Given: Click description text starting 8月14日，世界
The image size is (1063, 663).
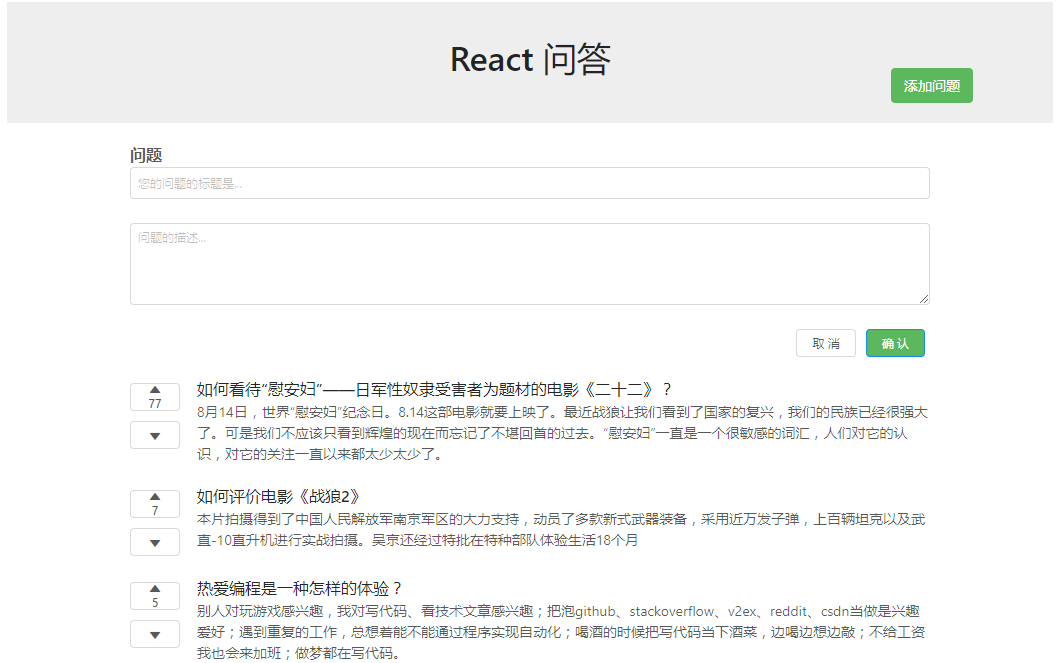Looking at the screenshot, I should pyautogui.click(x=562, y=433).
